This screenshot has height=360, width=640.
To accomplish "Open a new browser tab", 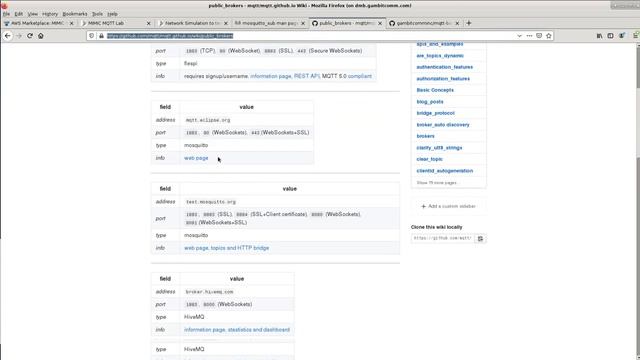I will click(x=469, y=23).
